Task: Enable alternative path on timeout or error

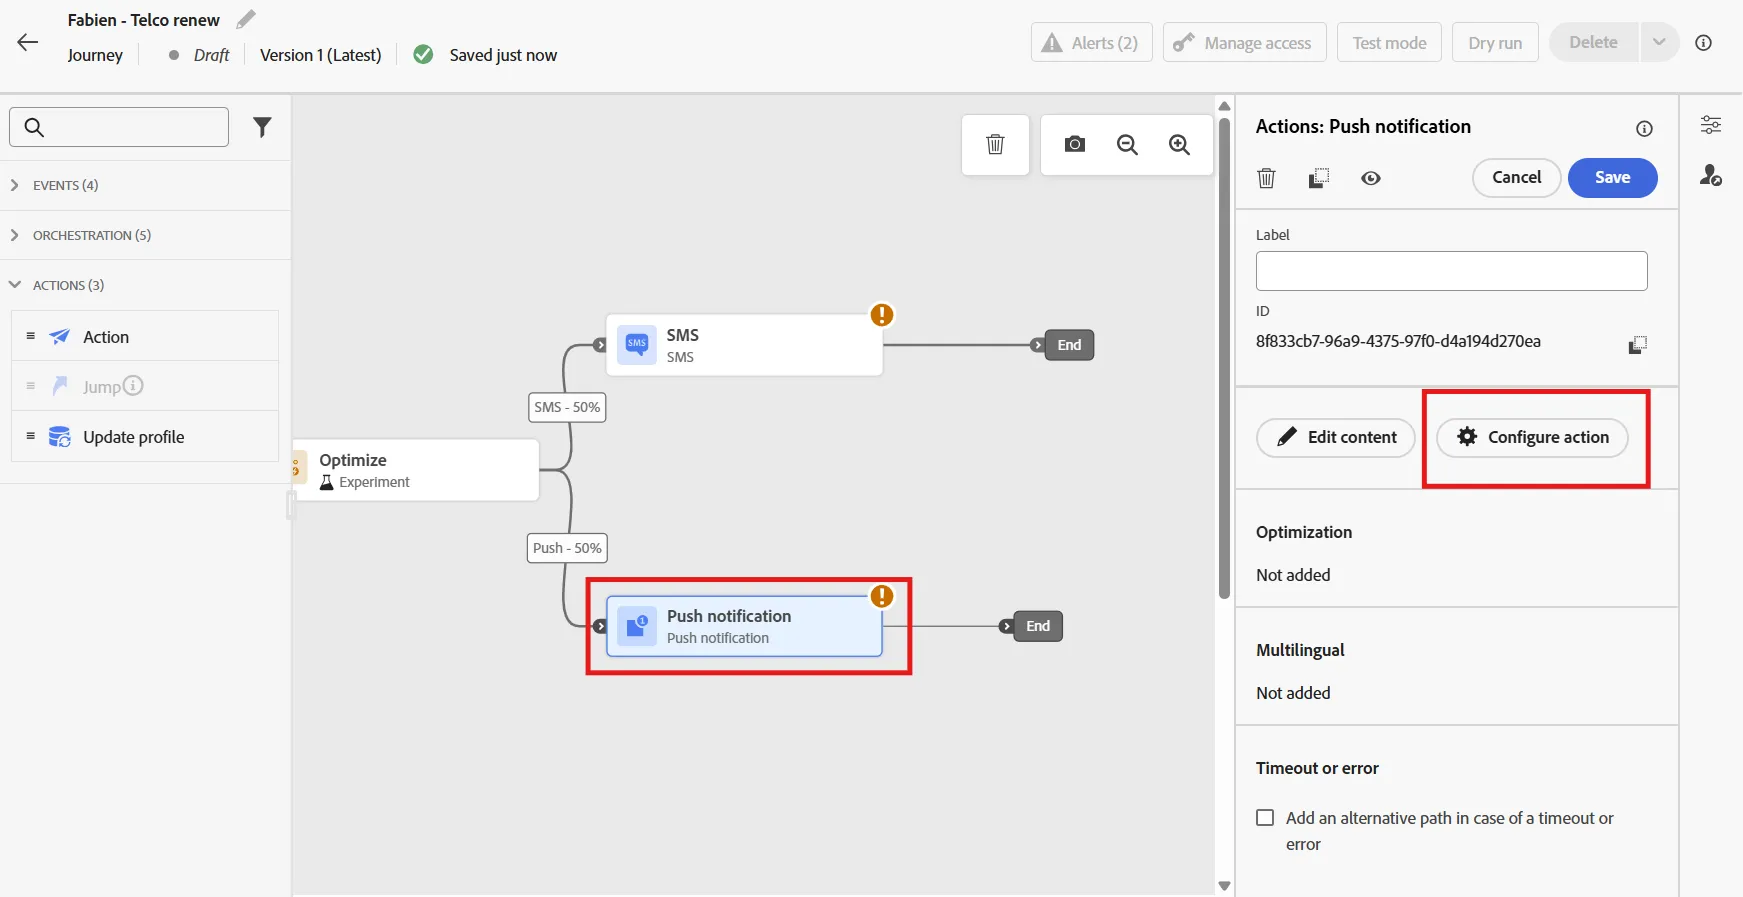Action: pyautogui.click(x=1265, y=818)
